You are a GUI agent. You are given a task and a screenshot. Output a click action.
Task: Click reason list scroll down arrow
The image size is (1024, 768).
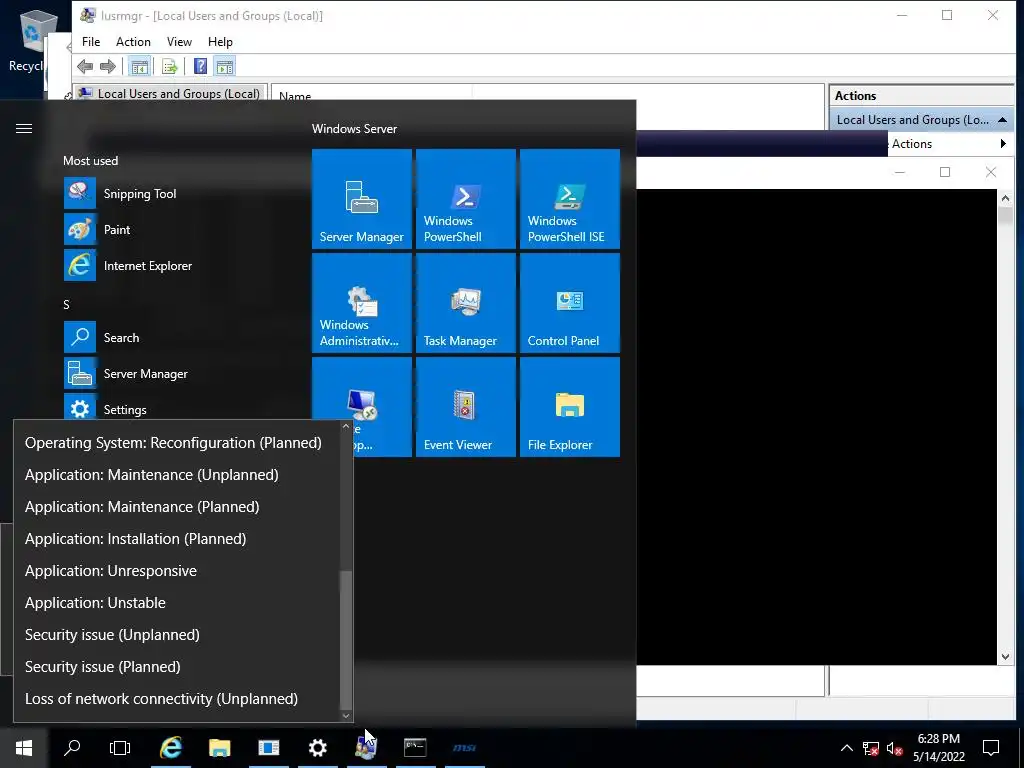pos(346,716)
